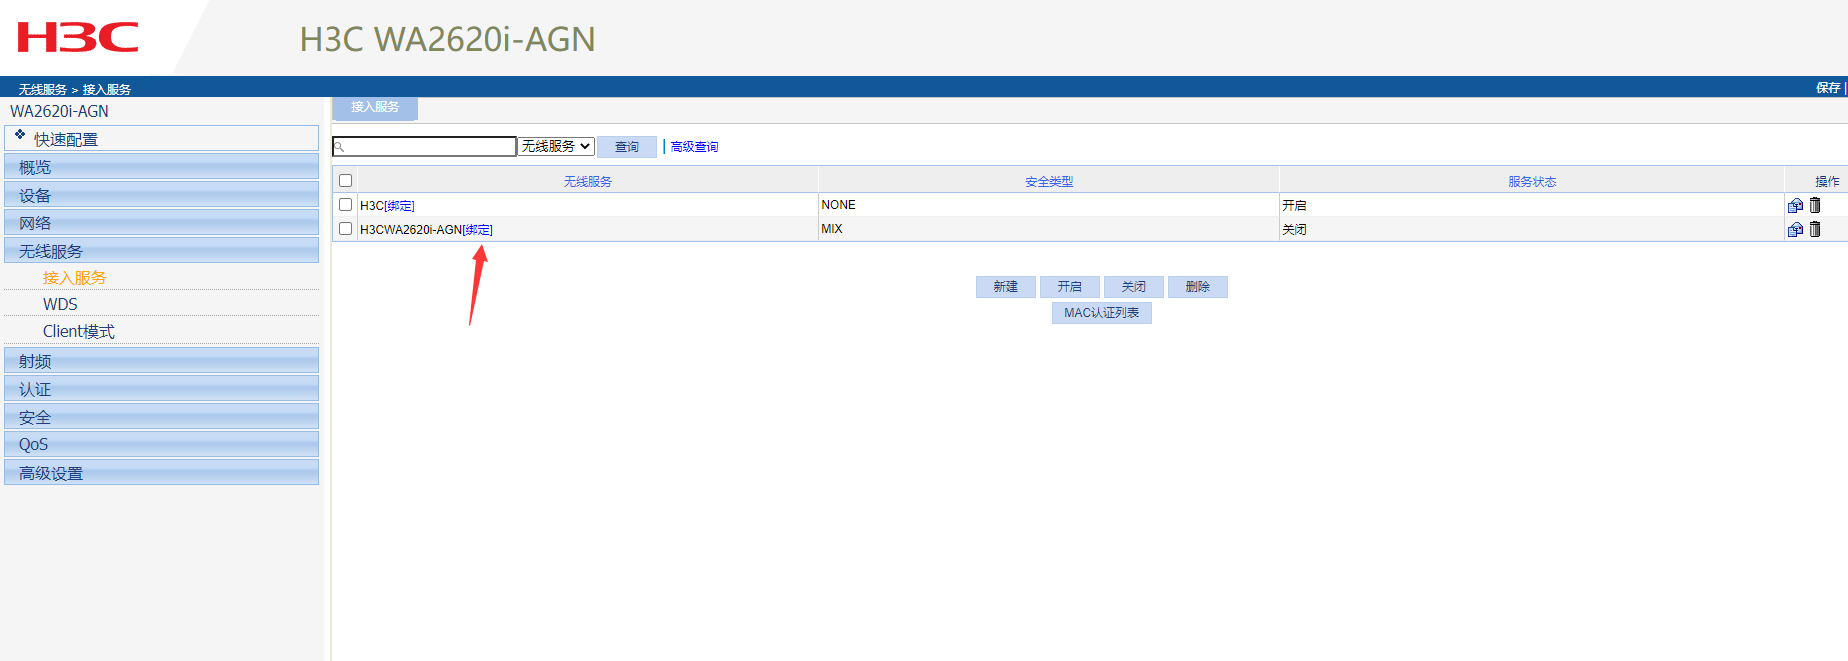Click the 查询 search button
This screenshot has height=661, width=1848.
pyautogui.click(x=627, y=147)
